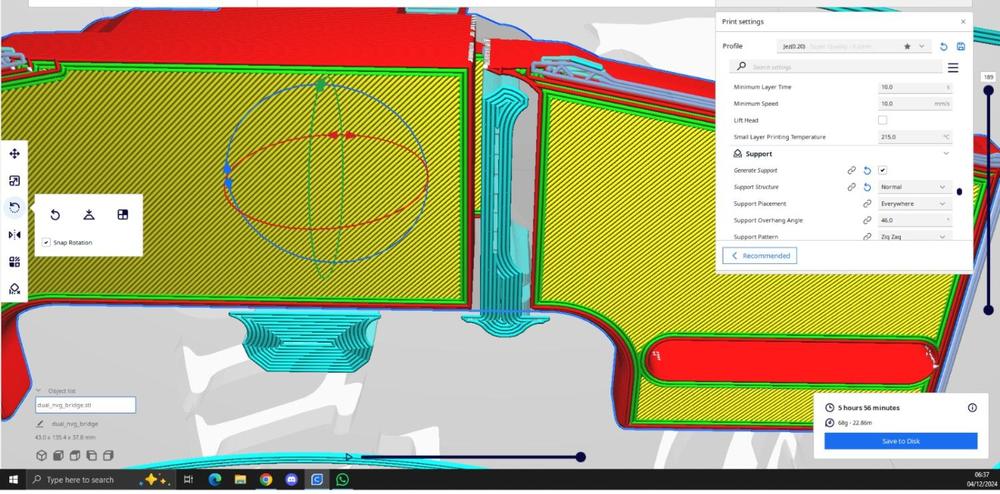Click the Save to Disk button
The height and width of the screenshot is (494, 1000).
[x=901, y=441]
